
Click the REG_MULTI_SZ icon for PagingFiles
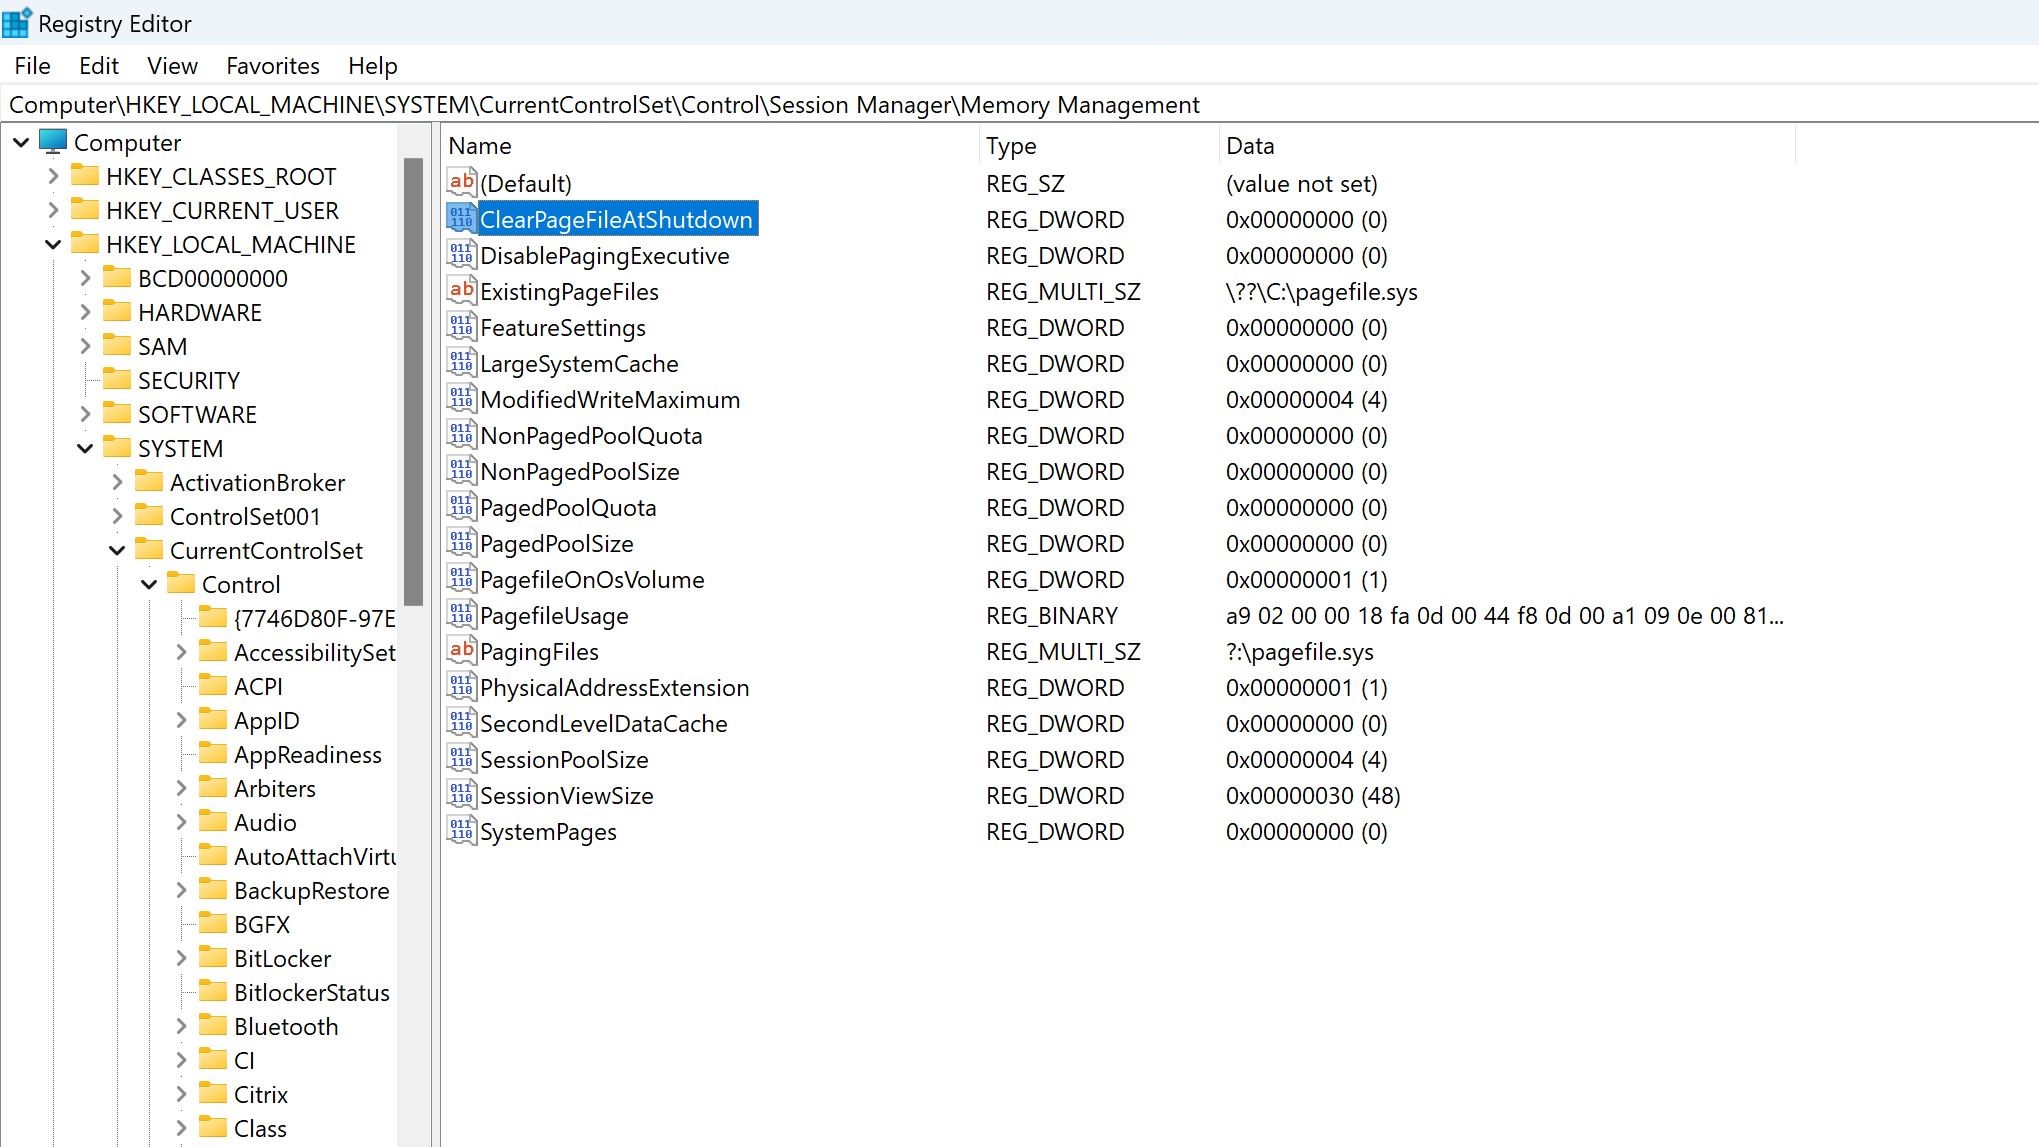[x=459, y=651]
